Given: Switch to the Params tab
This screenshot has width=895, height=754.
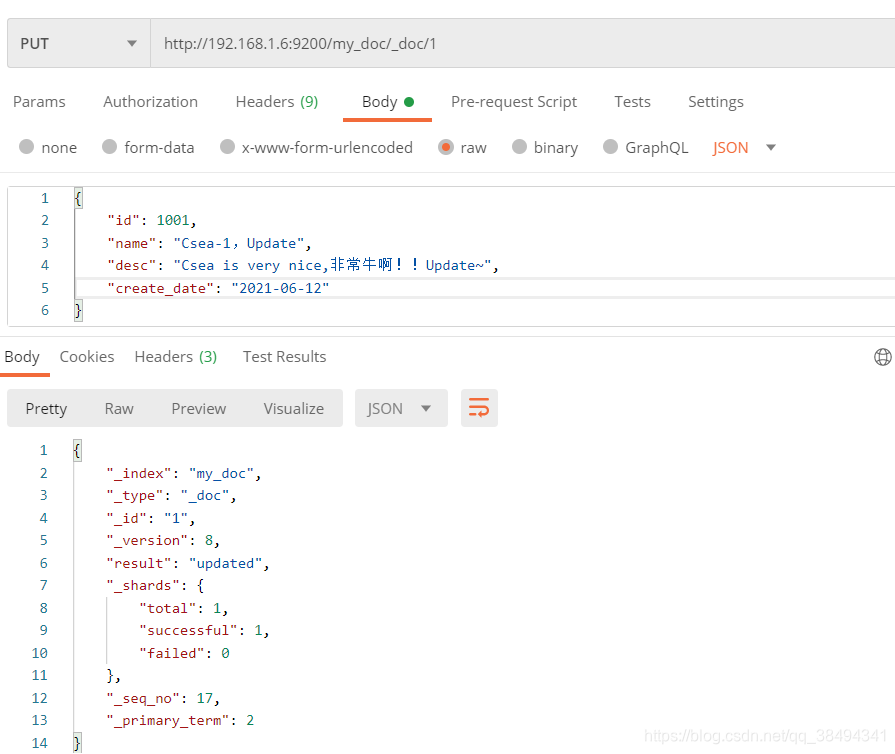Looking at the screenshot, I should coord(39,102).
